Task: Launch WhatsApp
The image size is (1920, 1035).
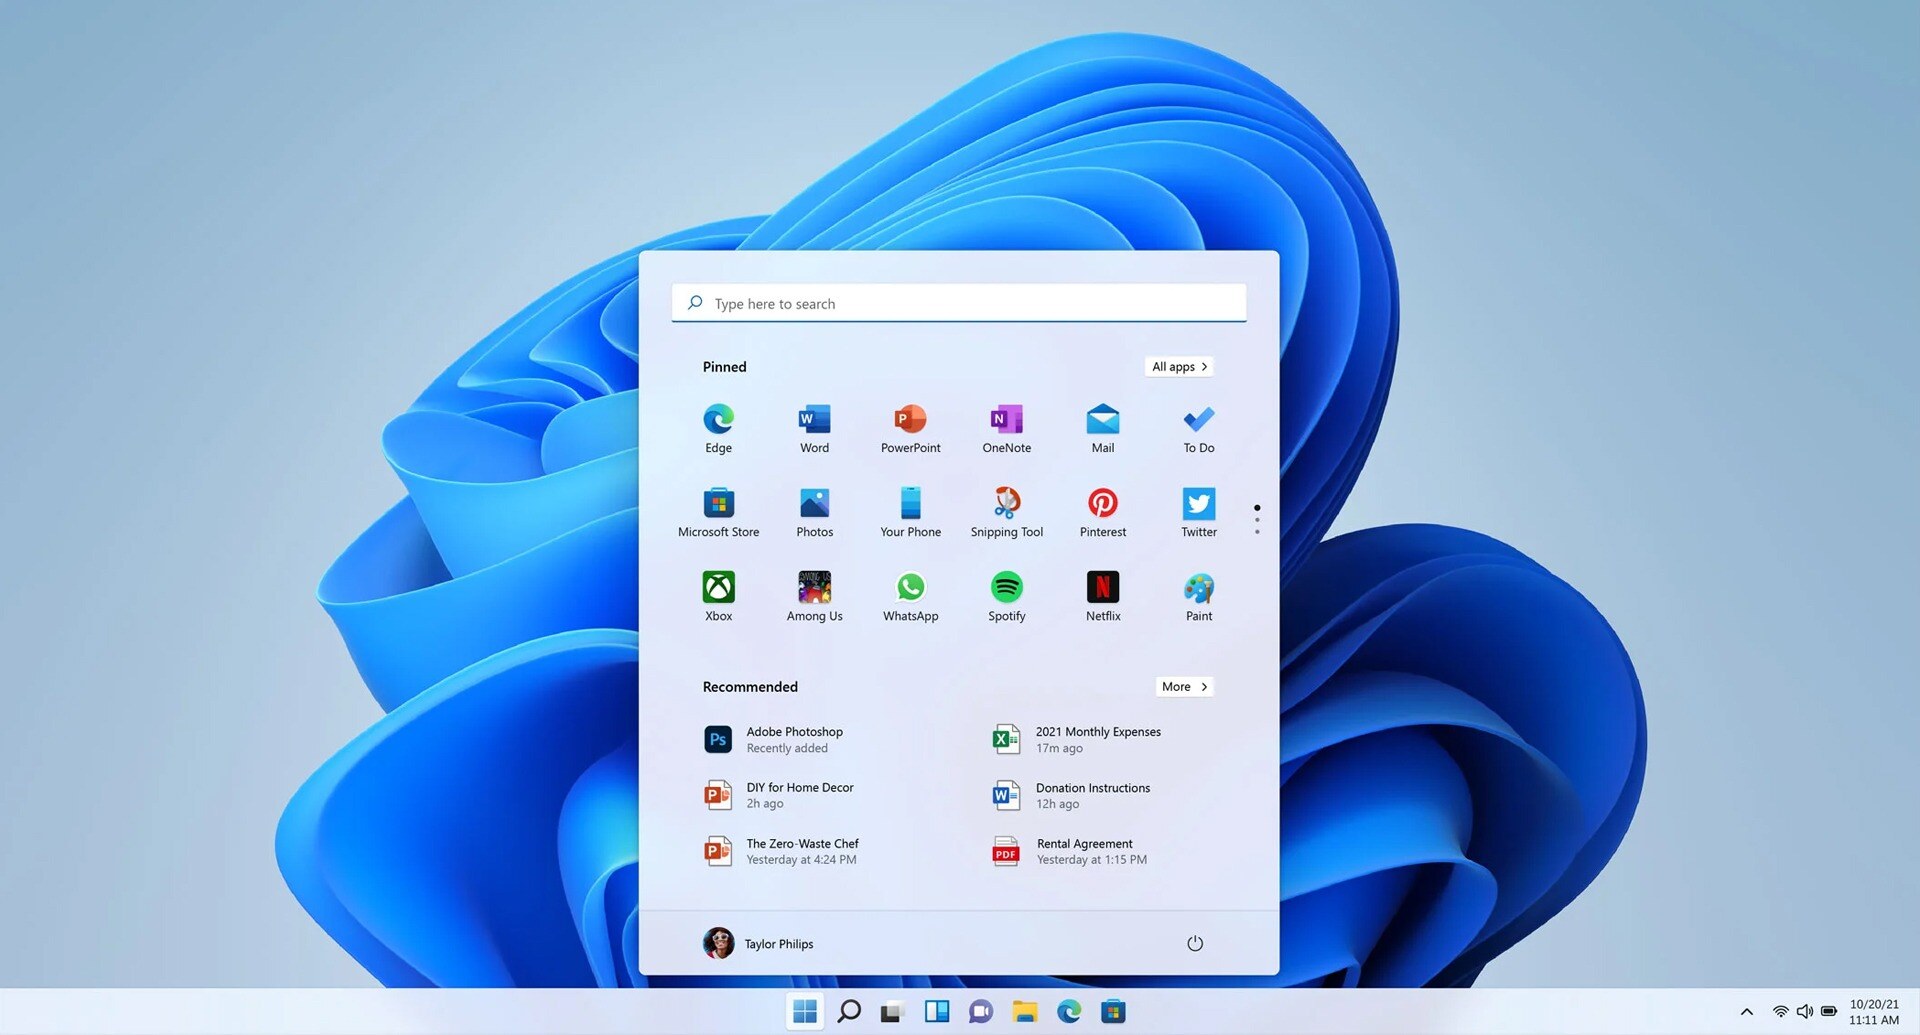Action: 910,596
